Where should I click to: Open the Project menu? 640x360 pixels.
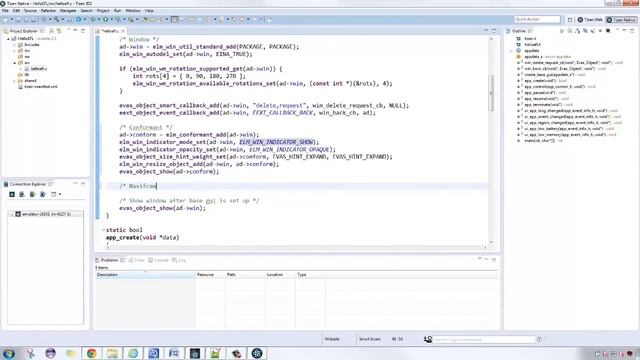point(103,11)
